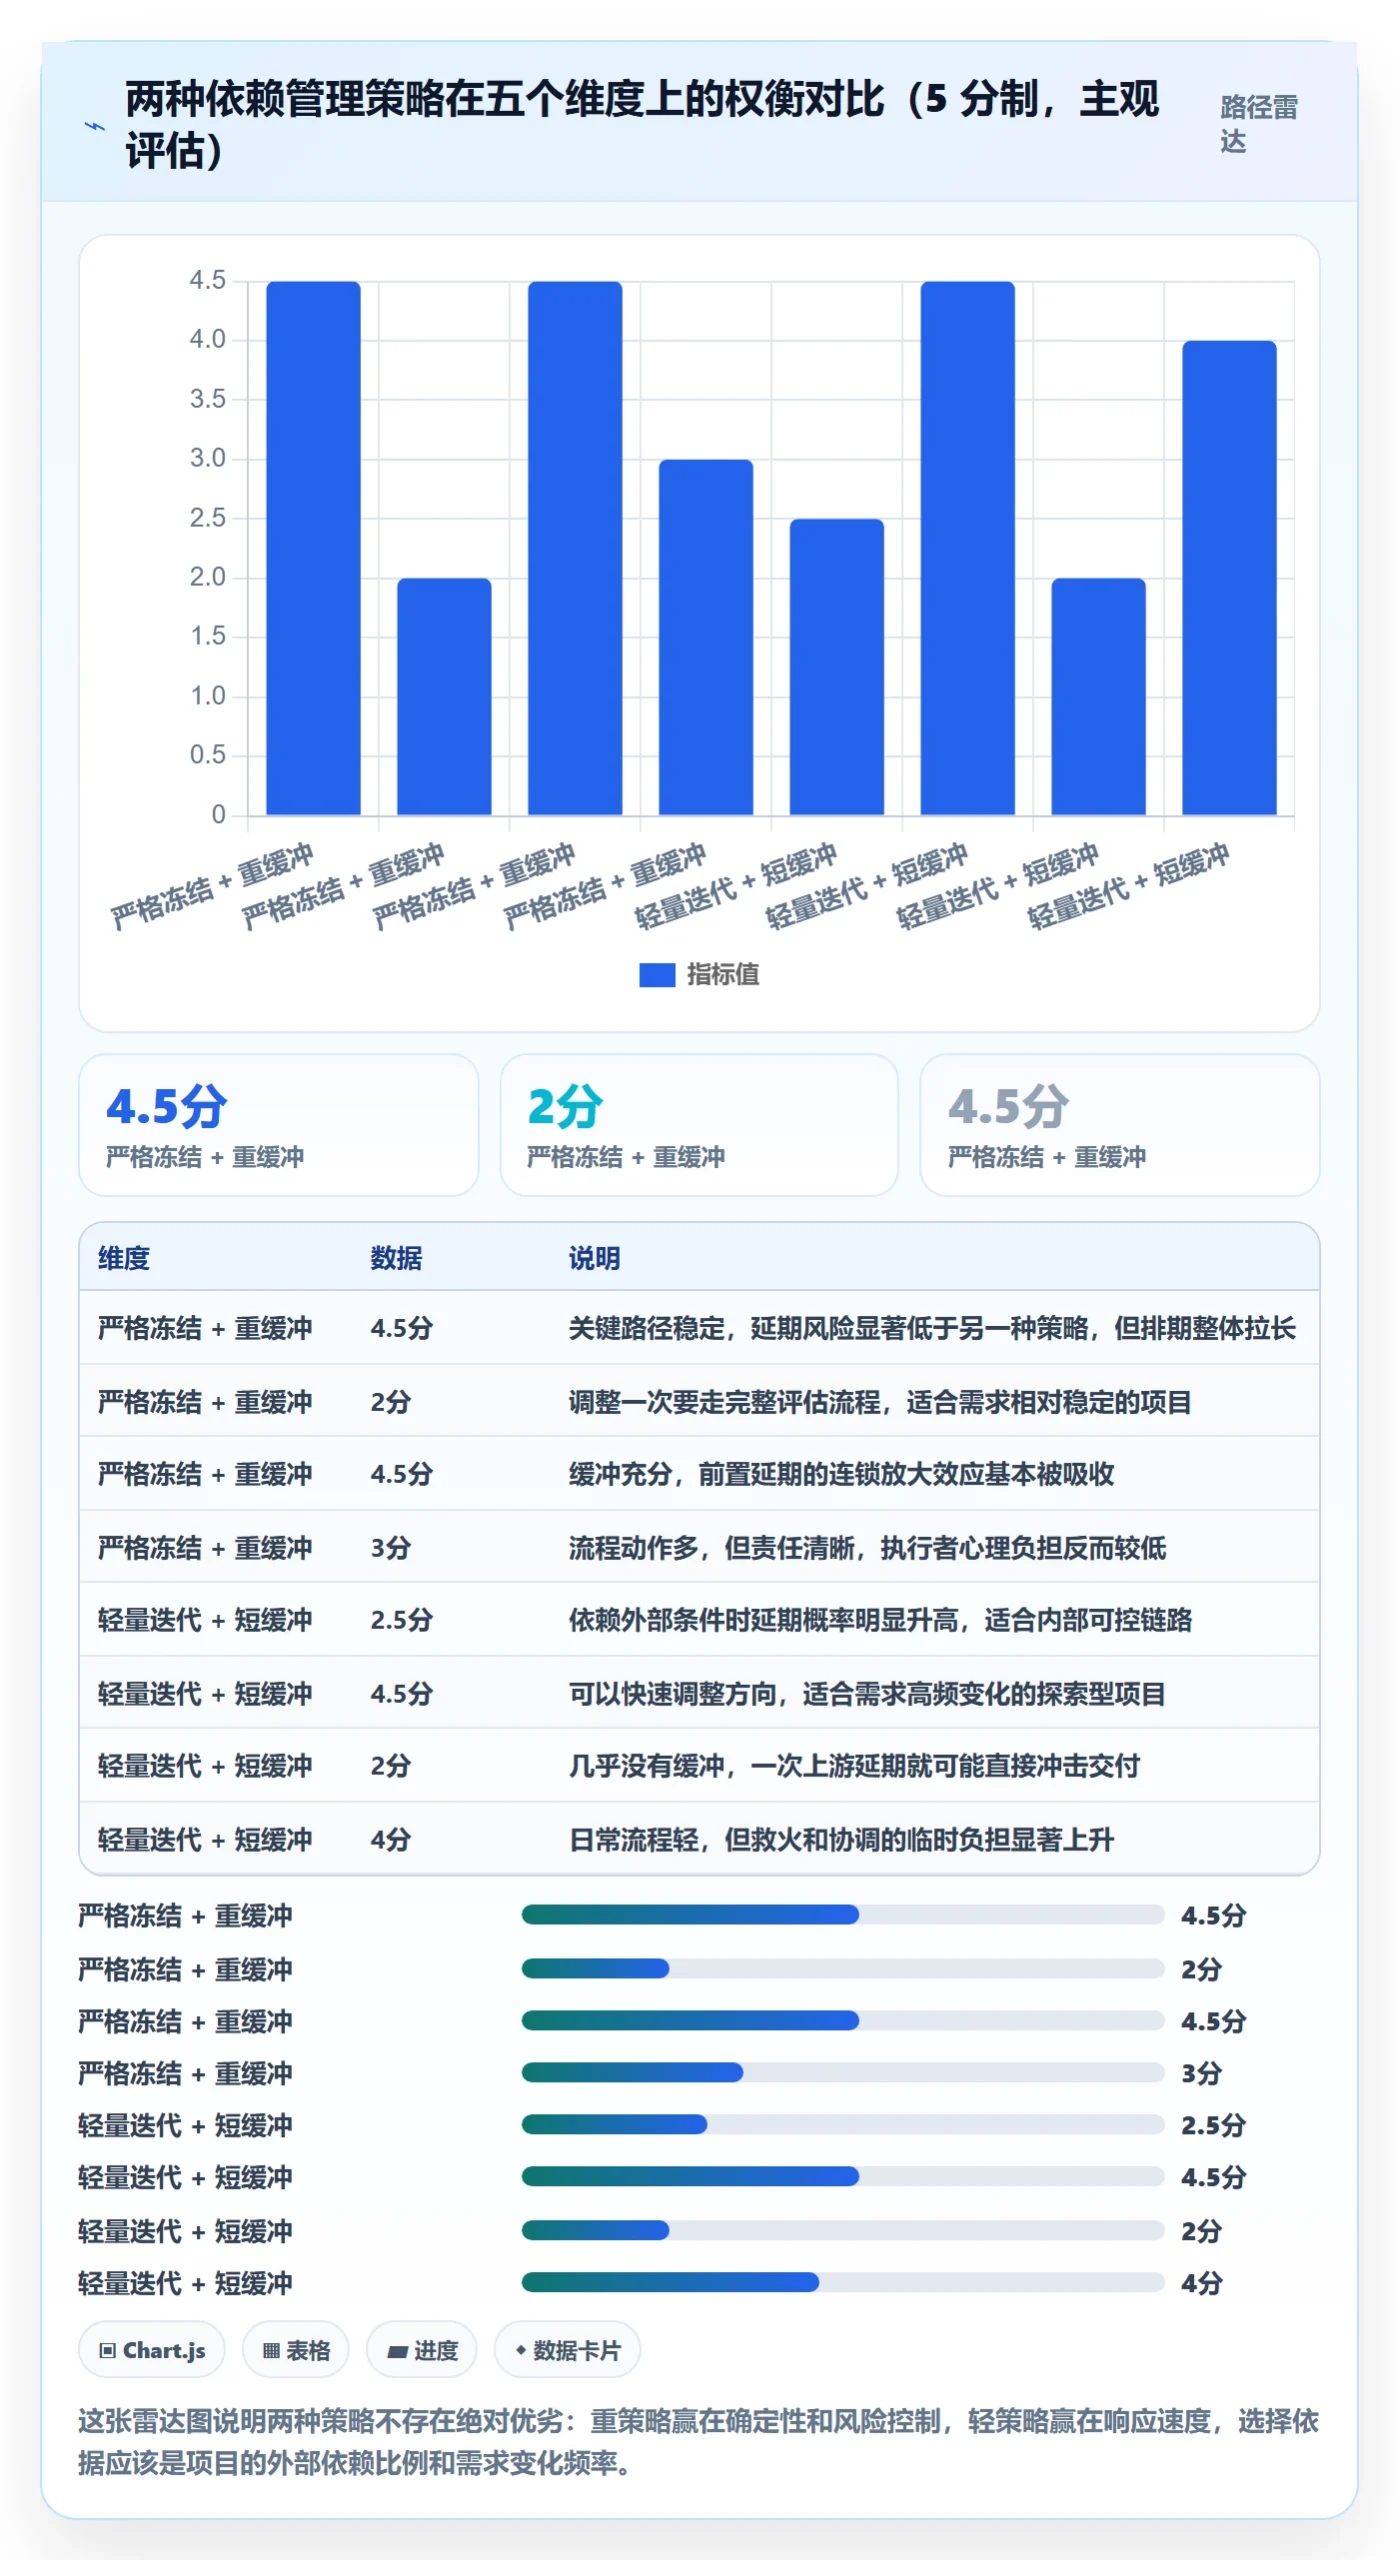Select the Chart.js tag
The image size is (1399, 2560).
pos(152,2350)
